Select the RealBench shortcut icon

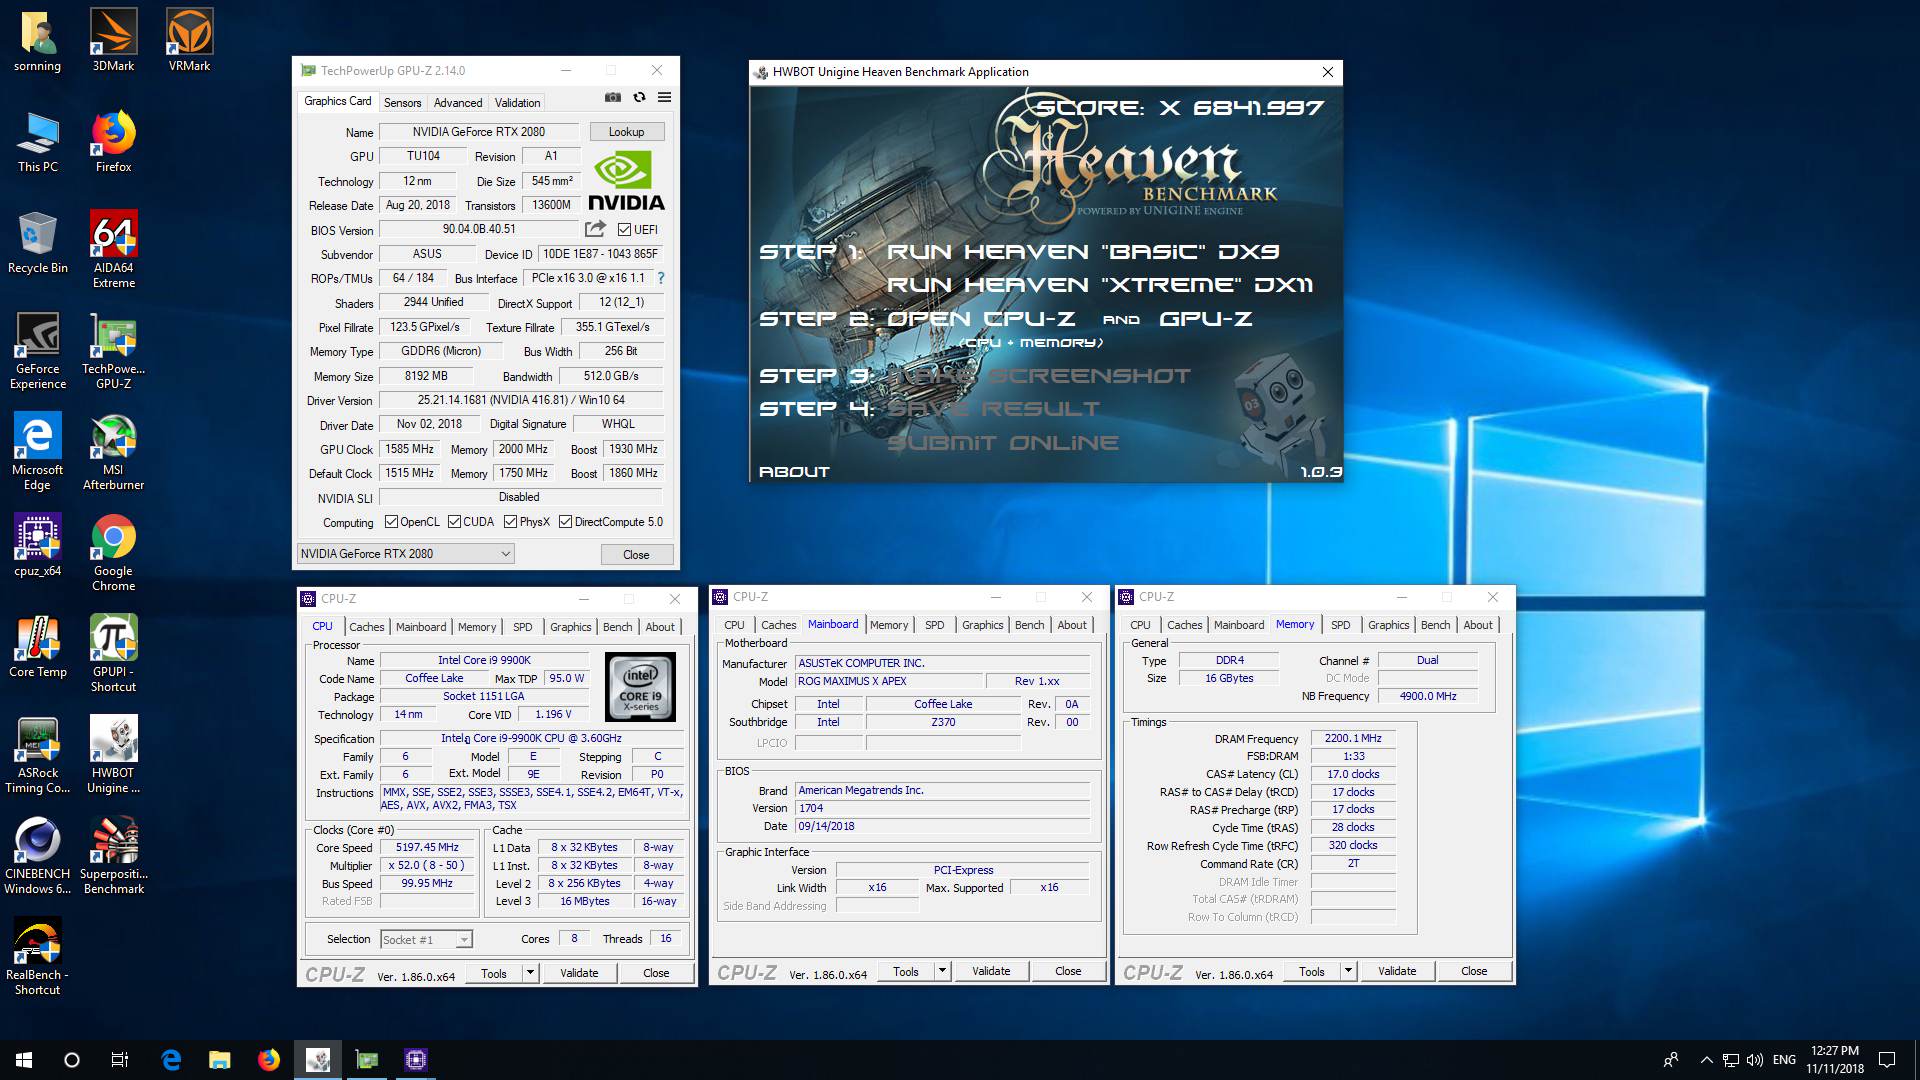click(37, 957)
